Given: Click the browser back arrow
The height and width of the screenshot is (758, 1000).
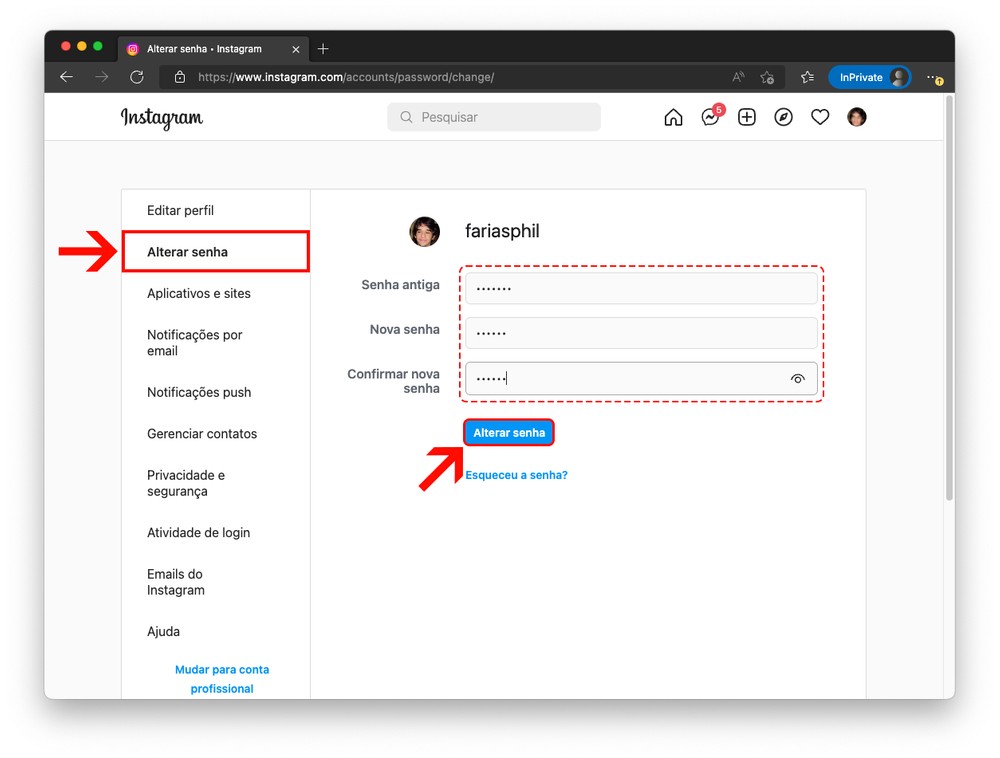Looking at the screenshot, I should point(67,77).
